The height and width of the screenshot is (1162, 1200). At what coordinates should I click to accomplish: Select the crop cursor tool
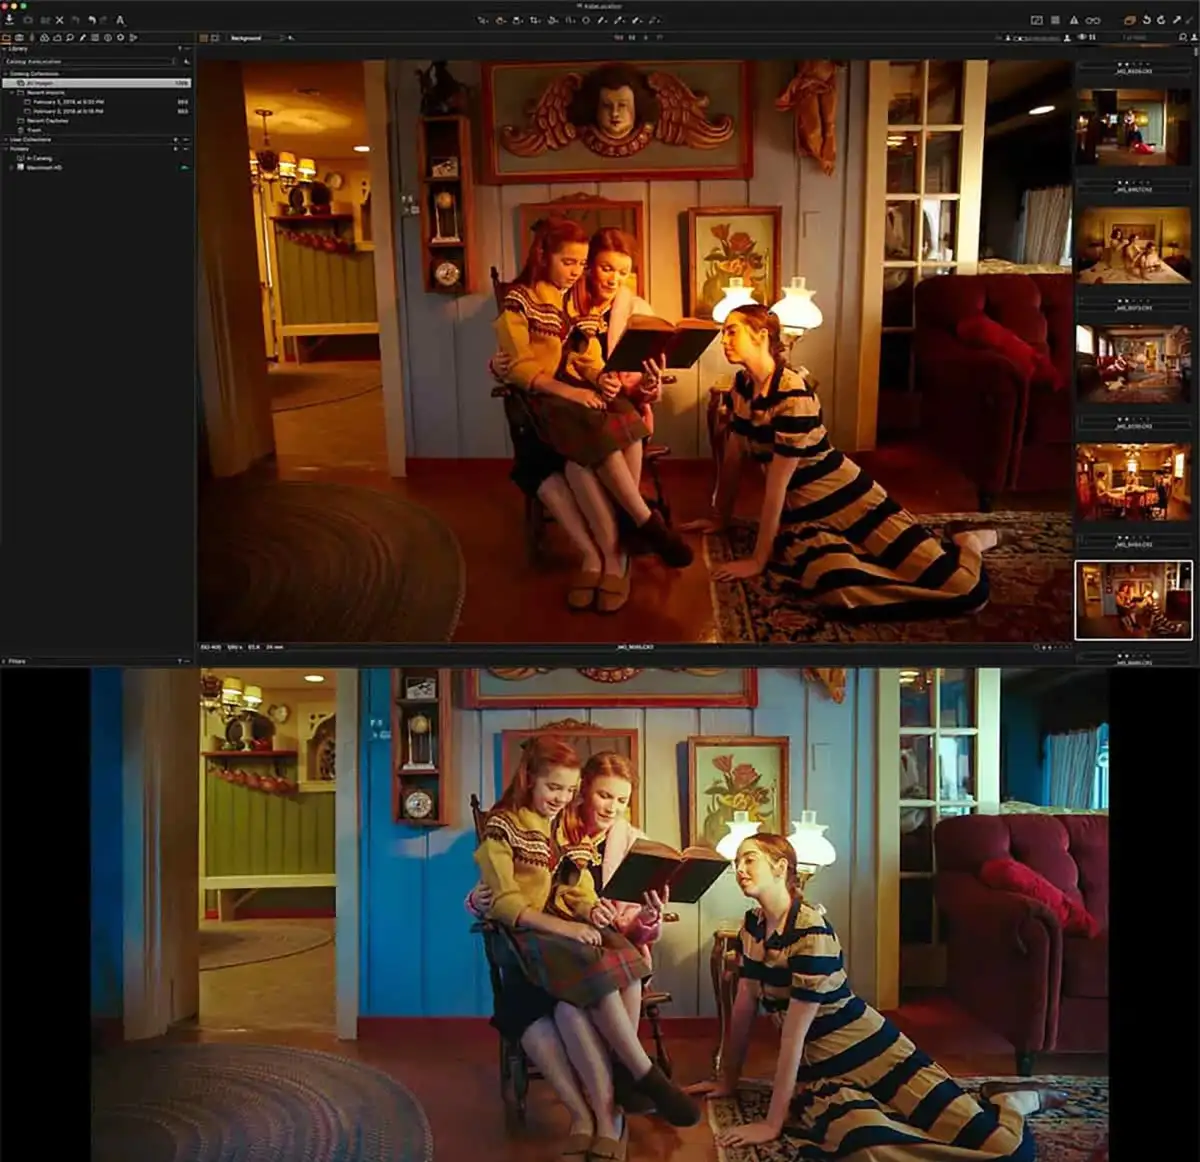tap(534, 20)
